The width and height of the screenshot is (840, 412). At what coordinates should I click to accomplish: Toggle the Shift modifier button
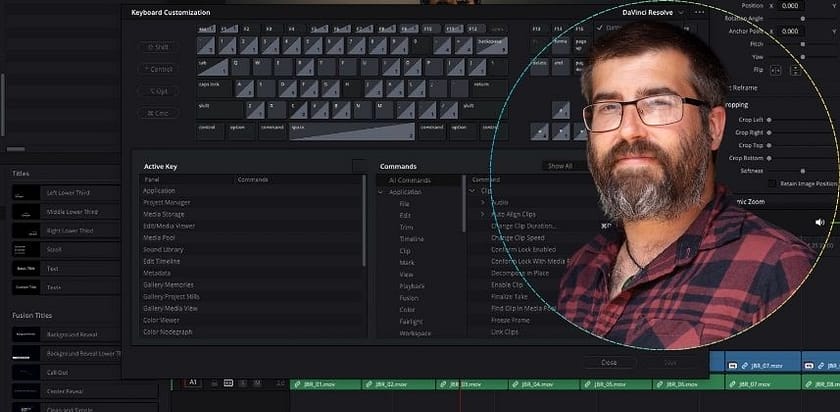tap(159, 47)
